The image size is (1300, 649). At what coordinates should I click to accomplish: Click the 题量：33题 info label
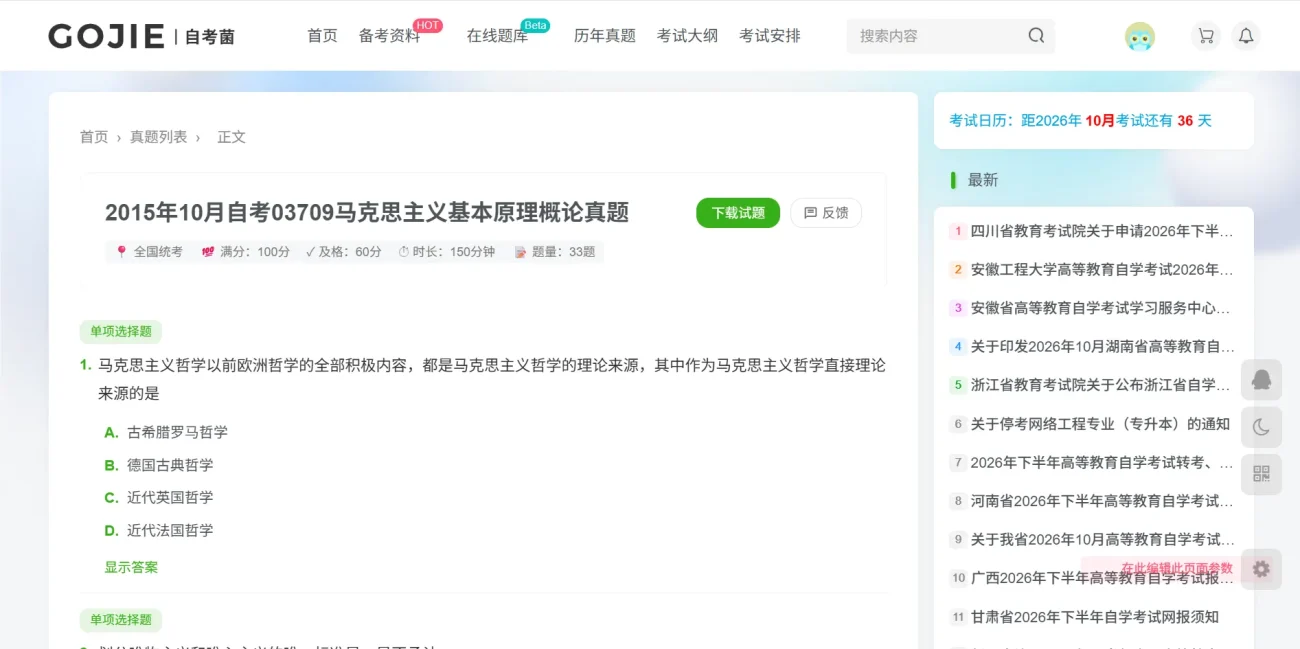[x=554, y=252]
